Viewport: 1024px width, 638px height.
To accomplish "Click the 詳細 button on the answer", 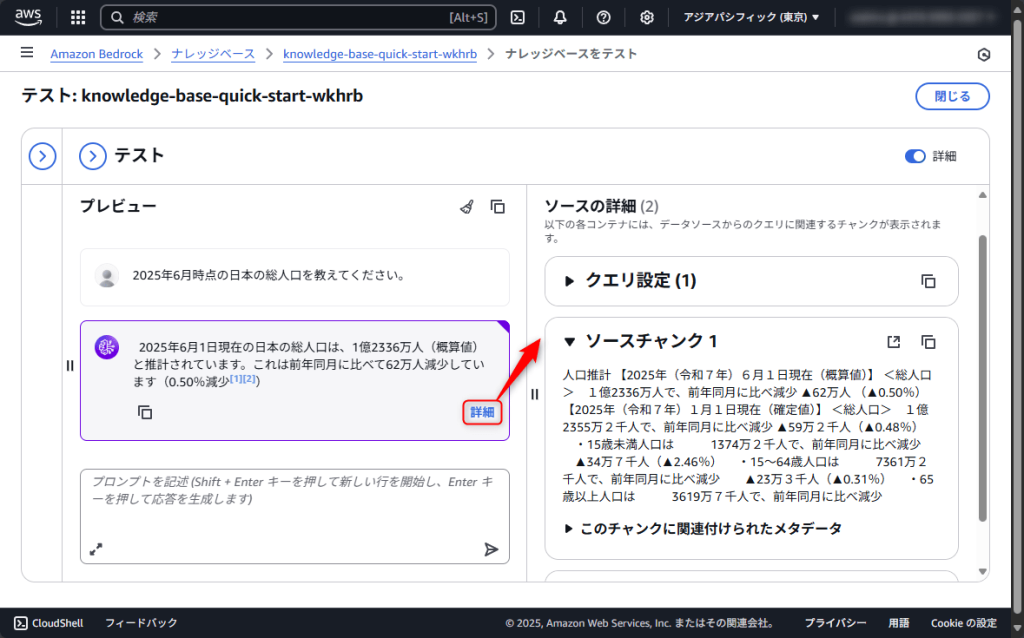I will click(482, 412).
